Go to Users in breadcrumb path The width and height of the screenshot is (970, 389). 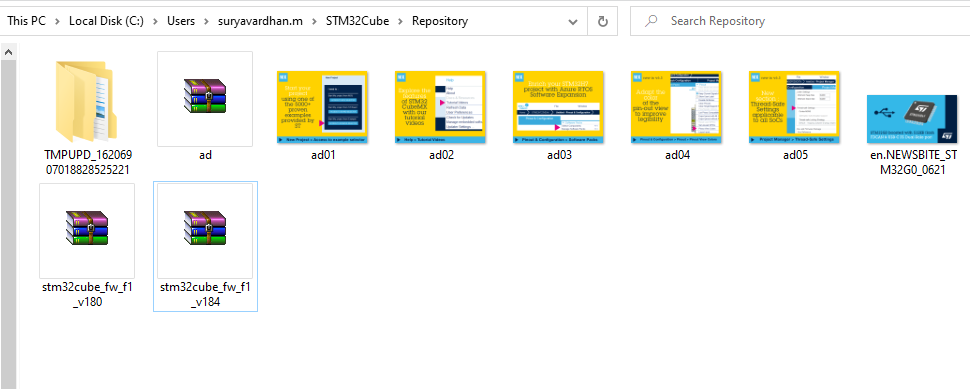pos(181,21)
